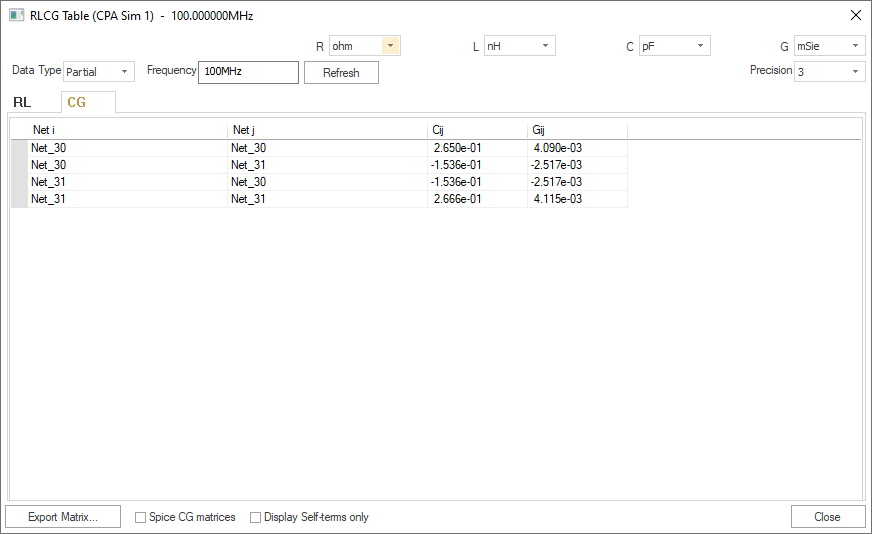The height and width of the screenshot is (534, 872).
Task: Select row header of Net_30 to Net_30 row
Action: (x=19, y=148)
